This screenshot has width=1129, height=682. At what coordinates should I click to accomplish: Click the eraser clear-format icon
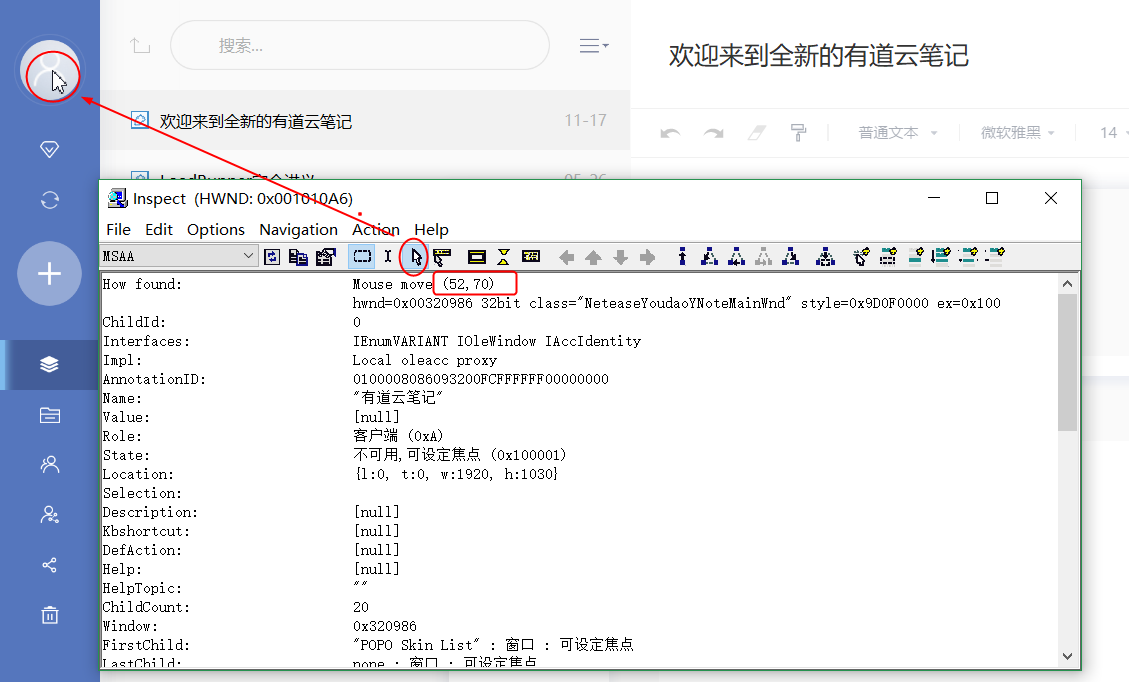(756, 133)
